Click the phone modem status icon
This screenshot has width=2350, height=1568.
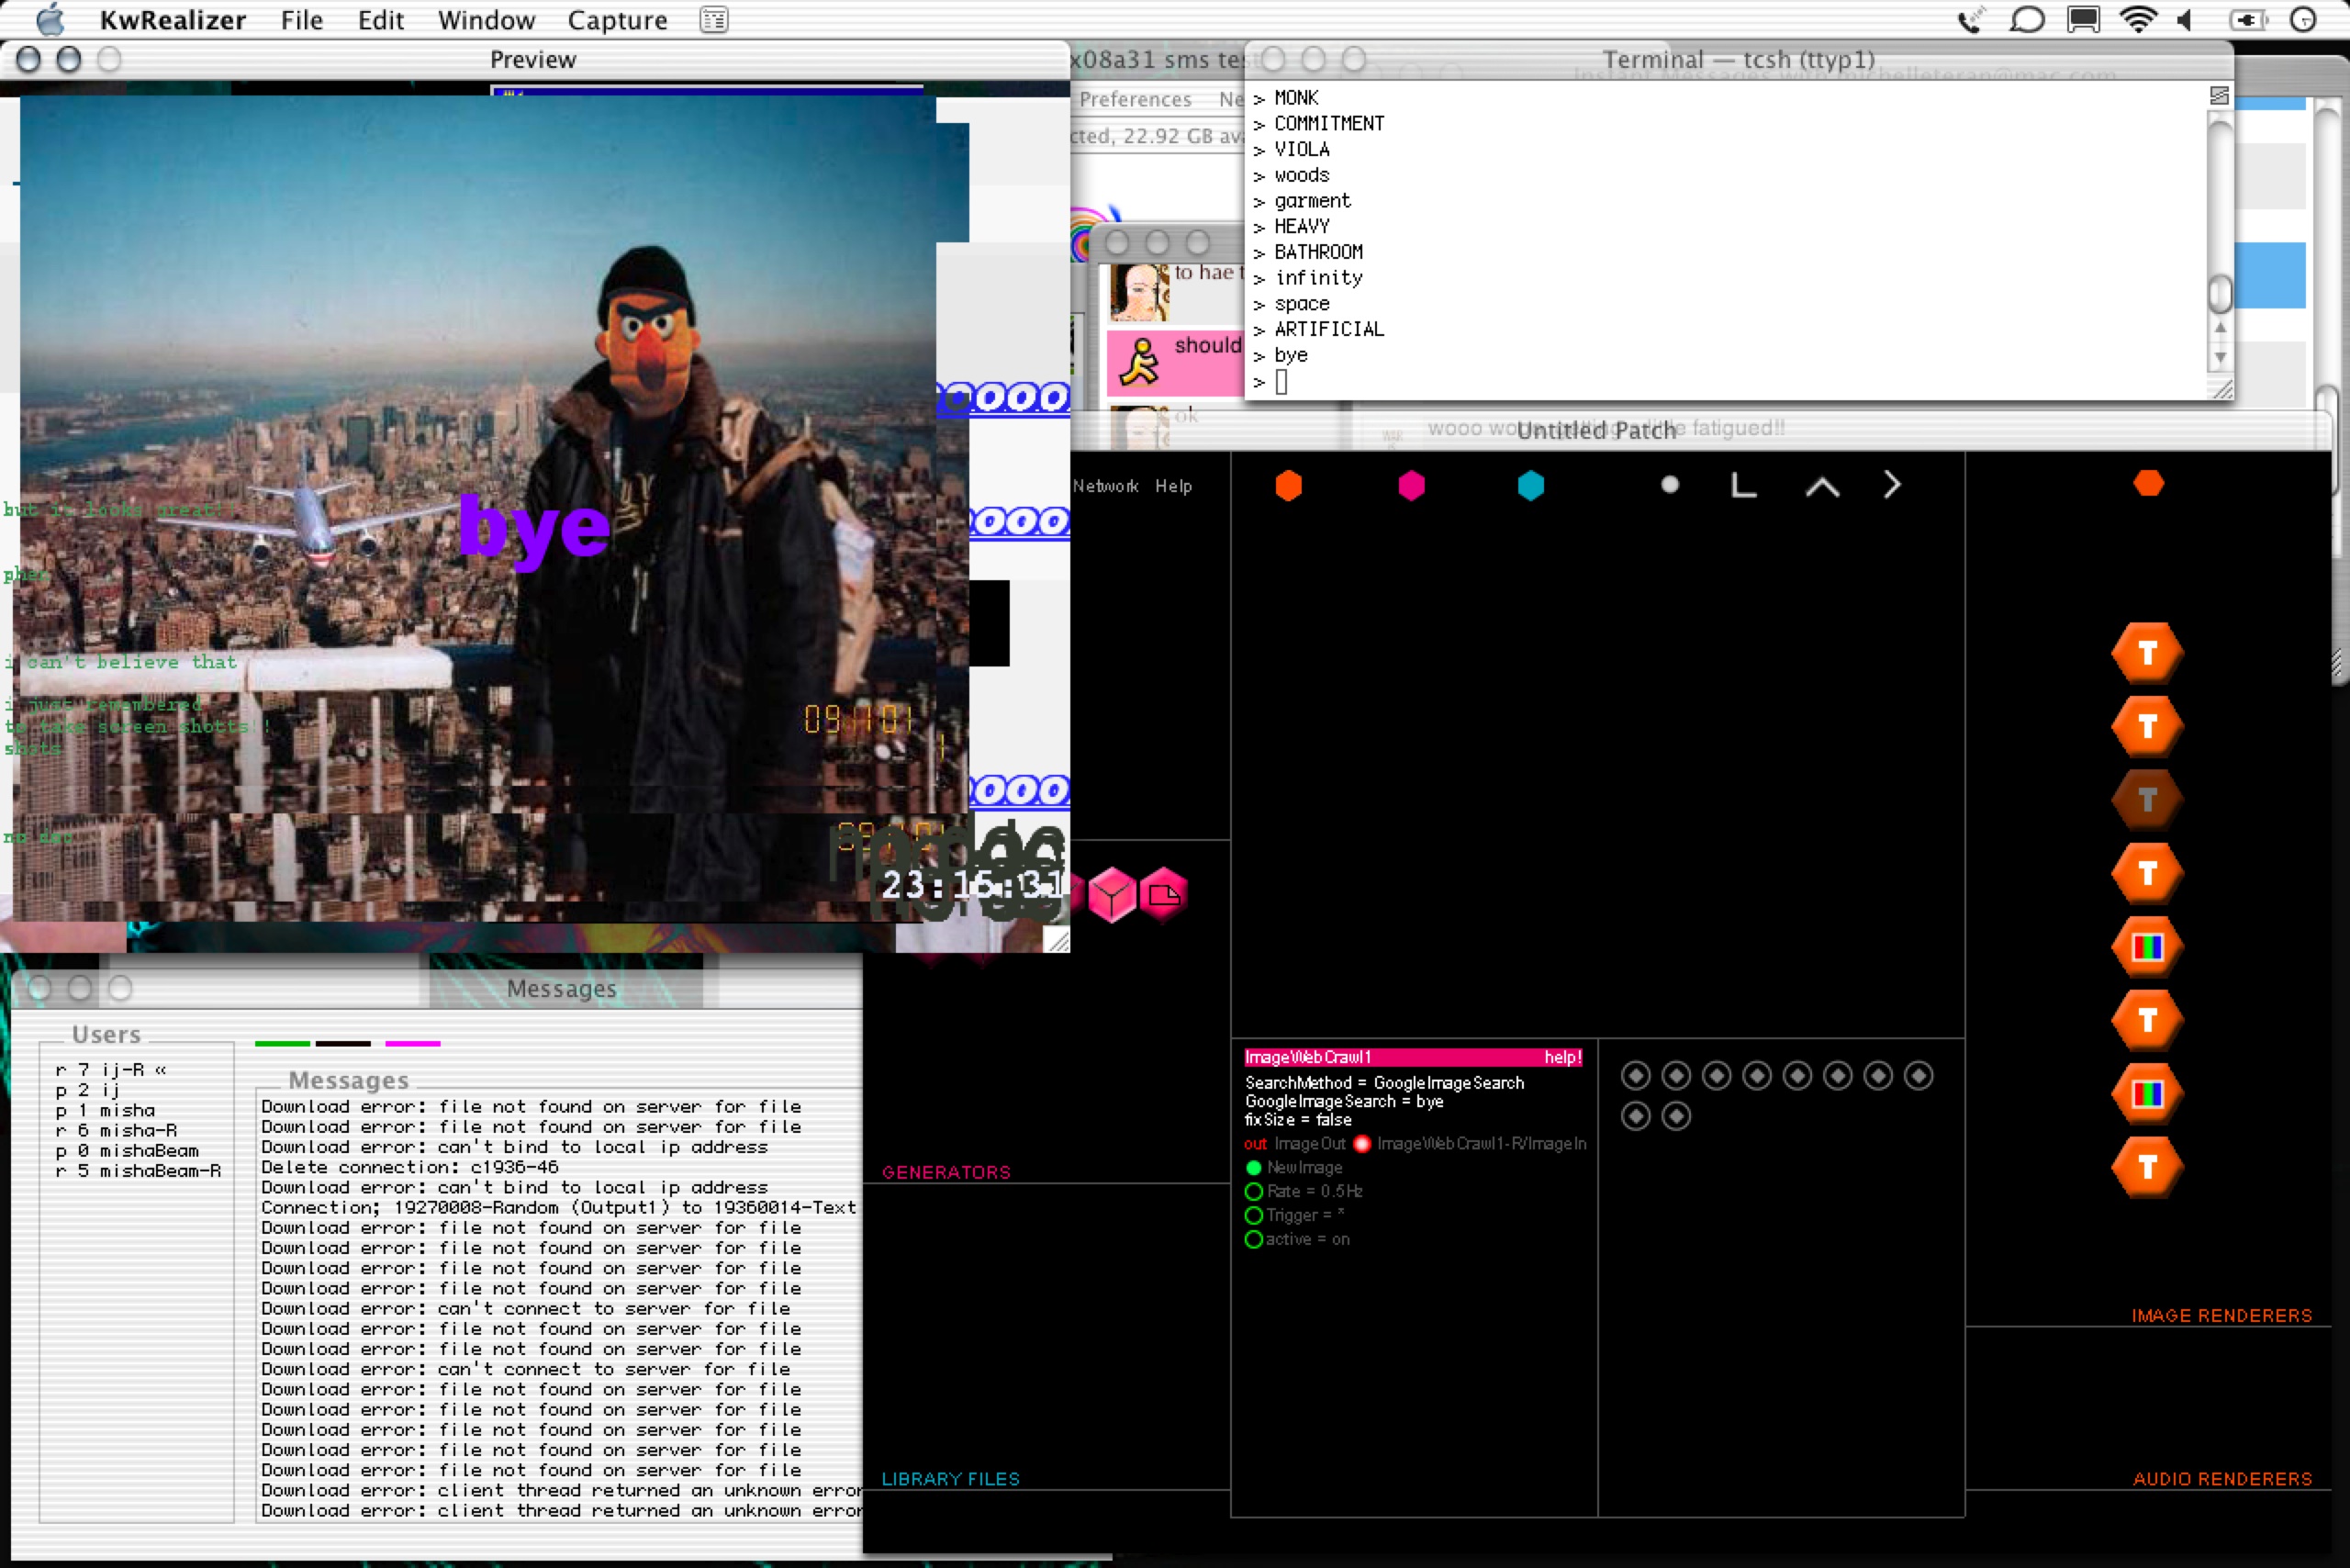1971,20
